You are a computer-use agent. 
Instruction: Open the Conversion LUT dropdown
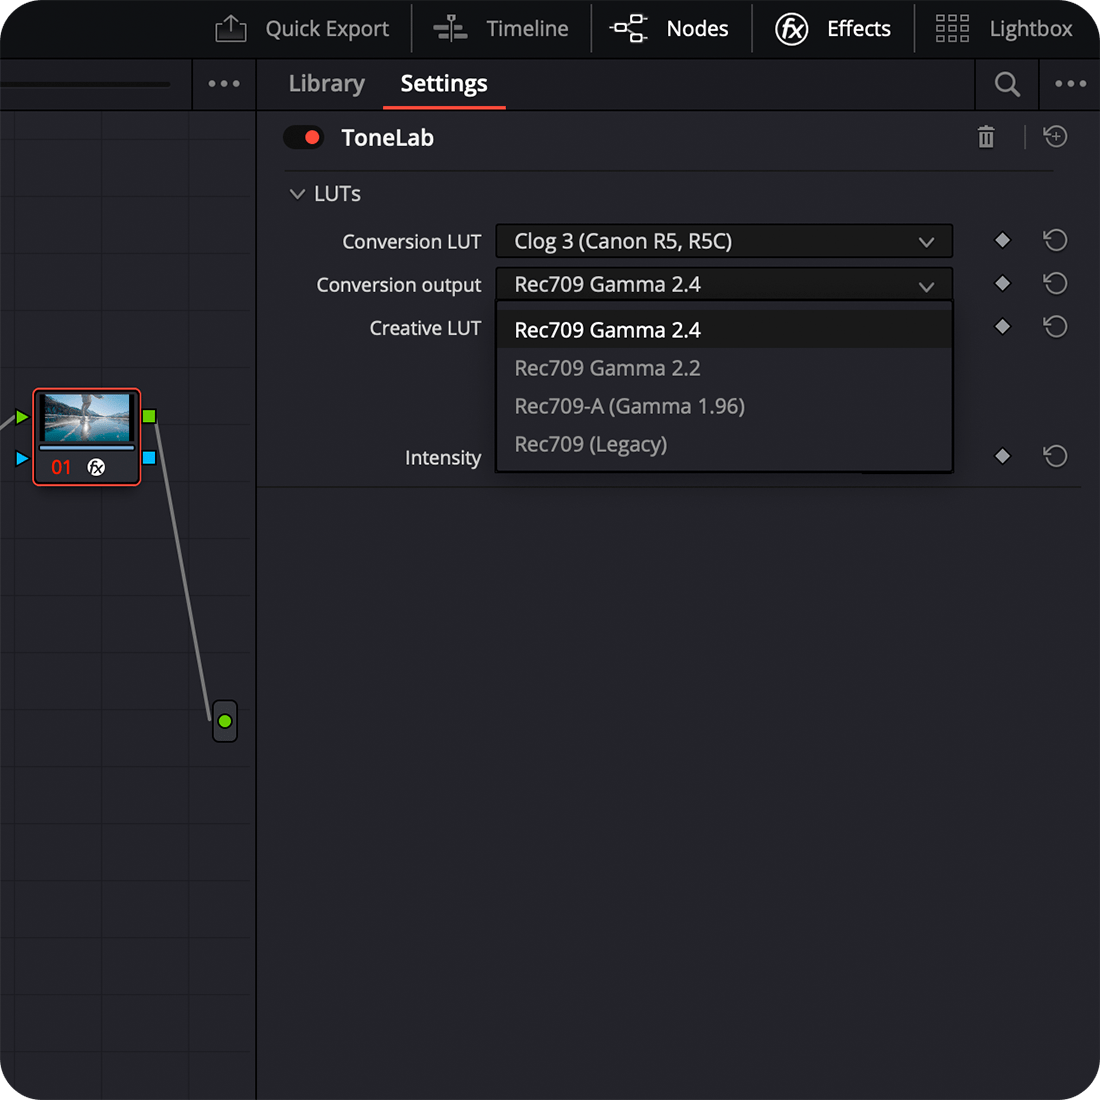click(723, 241)
